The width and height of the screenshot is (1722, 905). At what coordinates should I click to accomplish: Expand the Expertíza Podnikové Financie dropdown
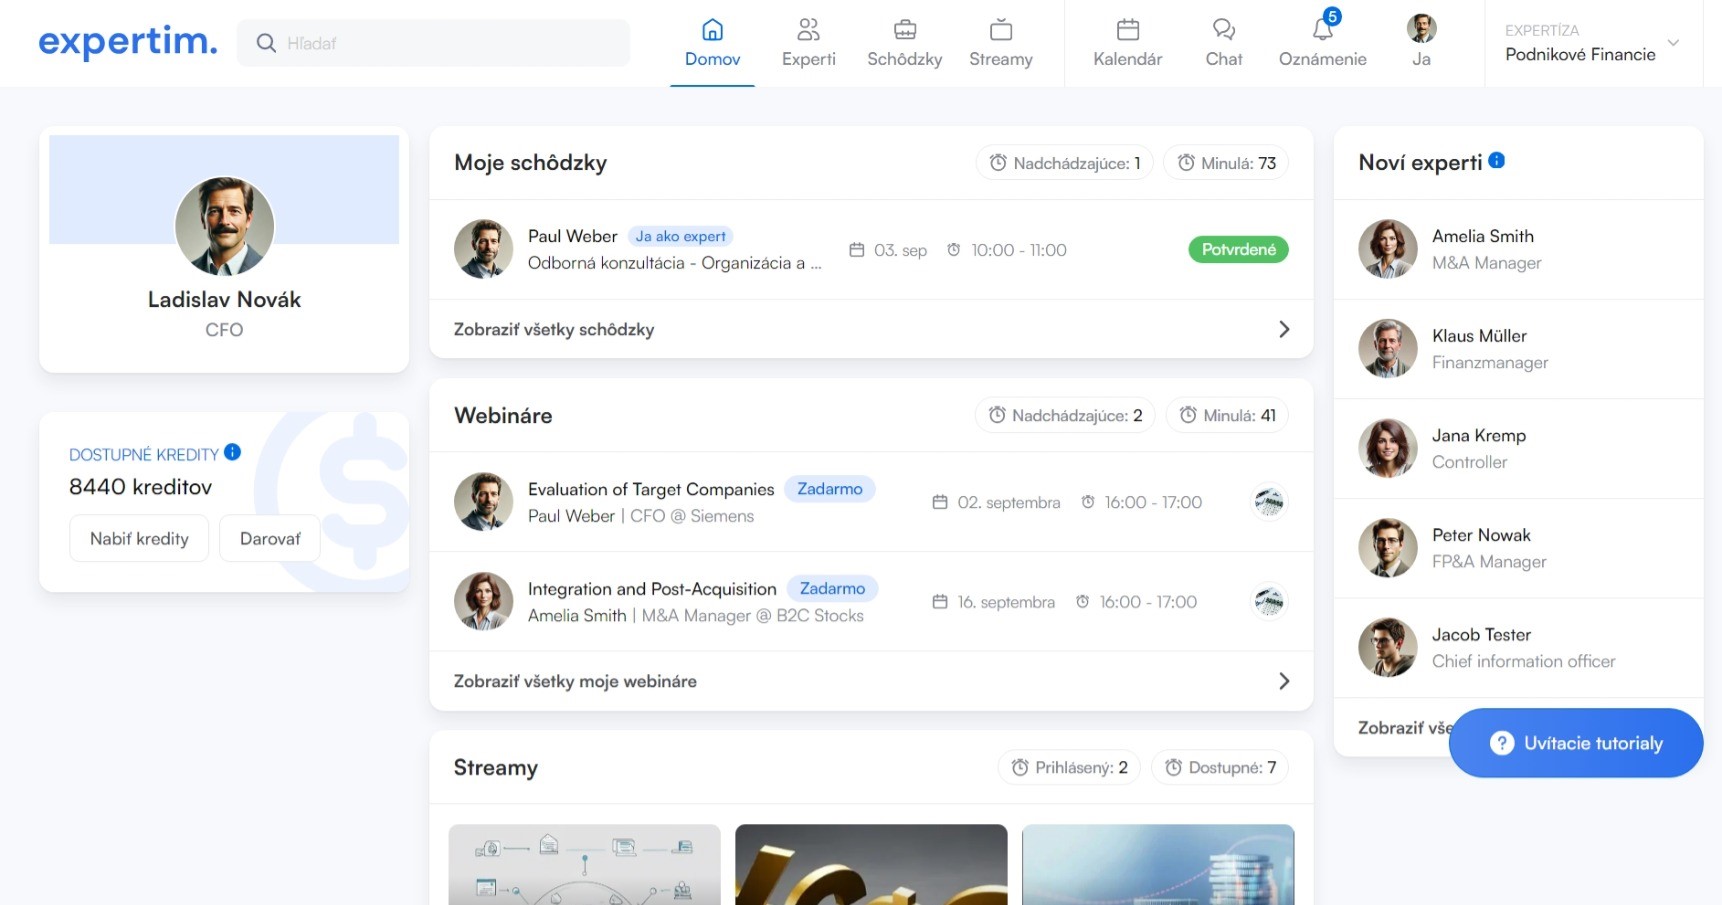click(x=1672, y=43)
